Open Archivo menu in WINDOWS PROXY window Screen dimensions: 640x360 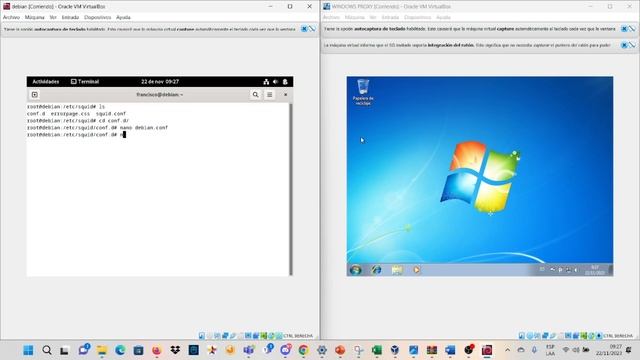(331, 18)
